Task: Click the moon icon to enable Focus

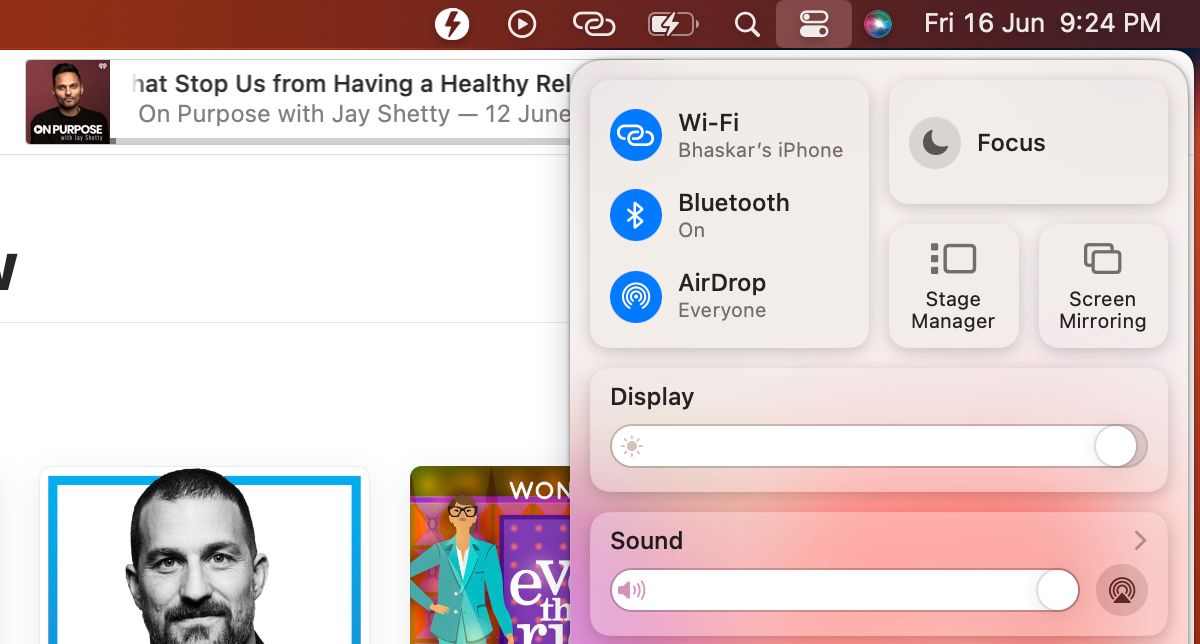Action: [933, 142]
